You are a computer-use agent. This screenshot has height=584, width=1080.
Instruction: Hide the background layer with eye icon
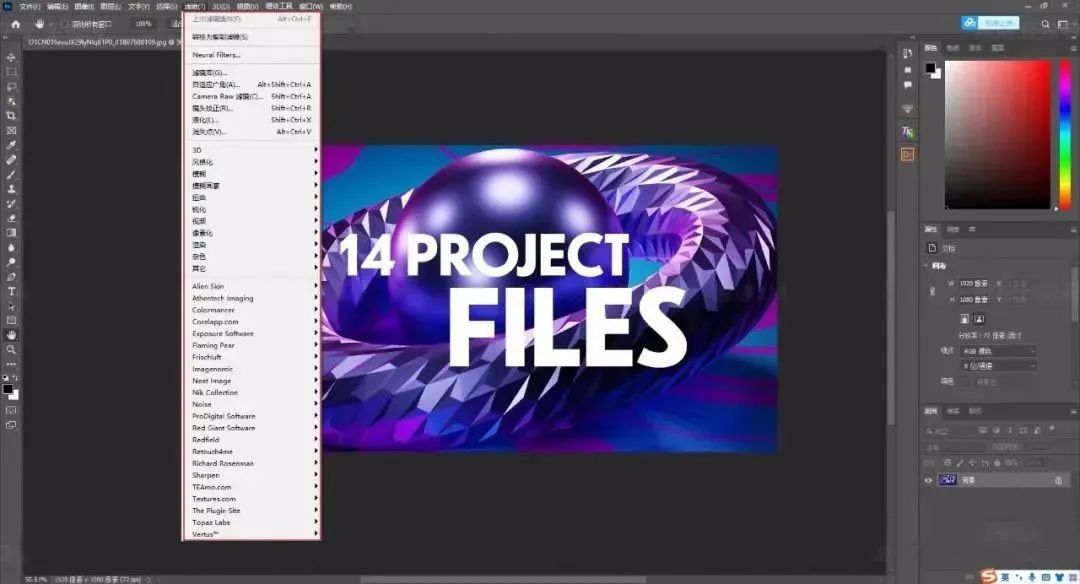tap(928, 480)
